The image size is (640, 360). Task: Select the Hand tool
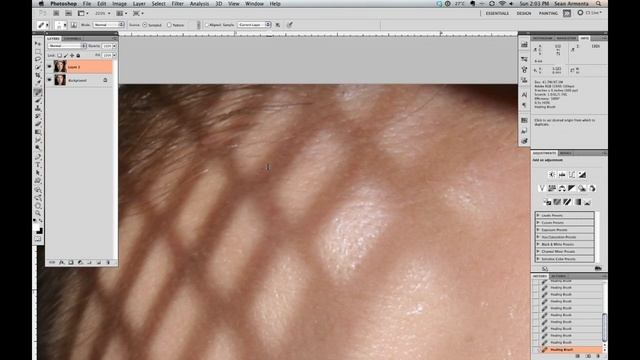click(38, 206)
